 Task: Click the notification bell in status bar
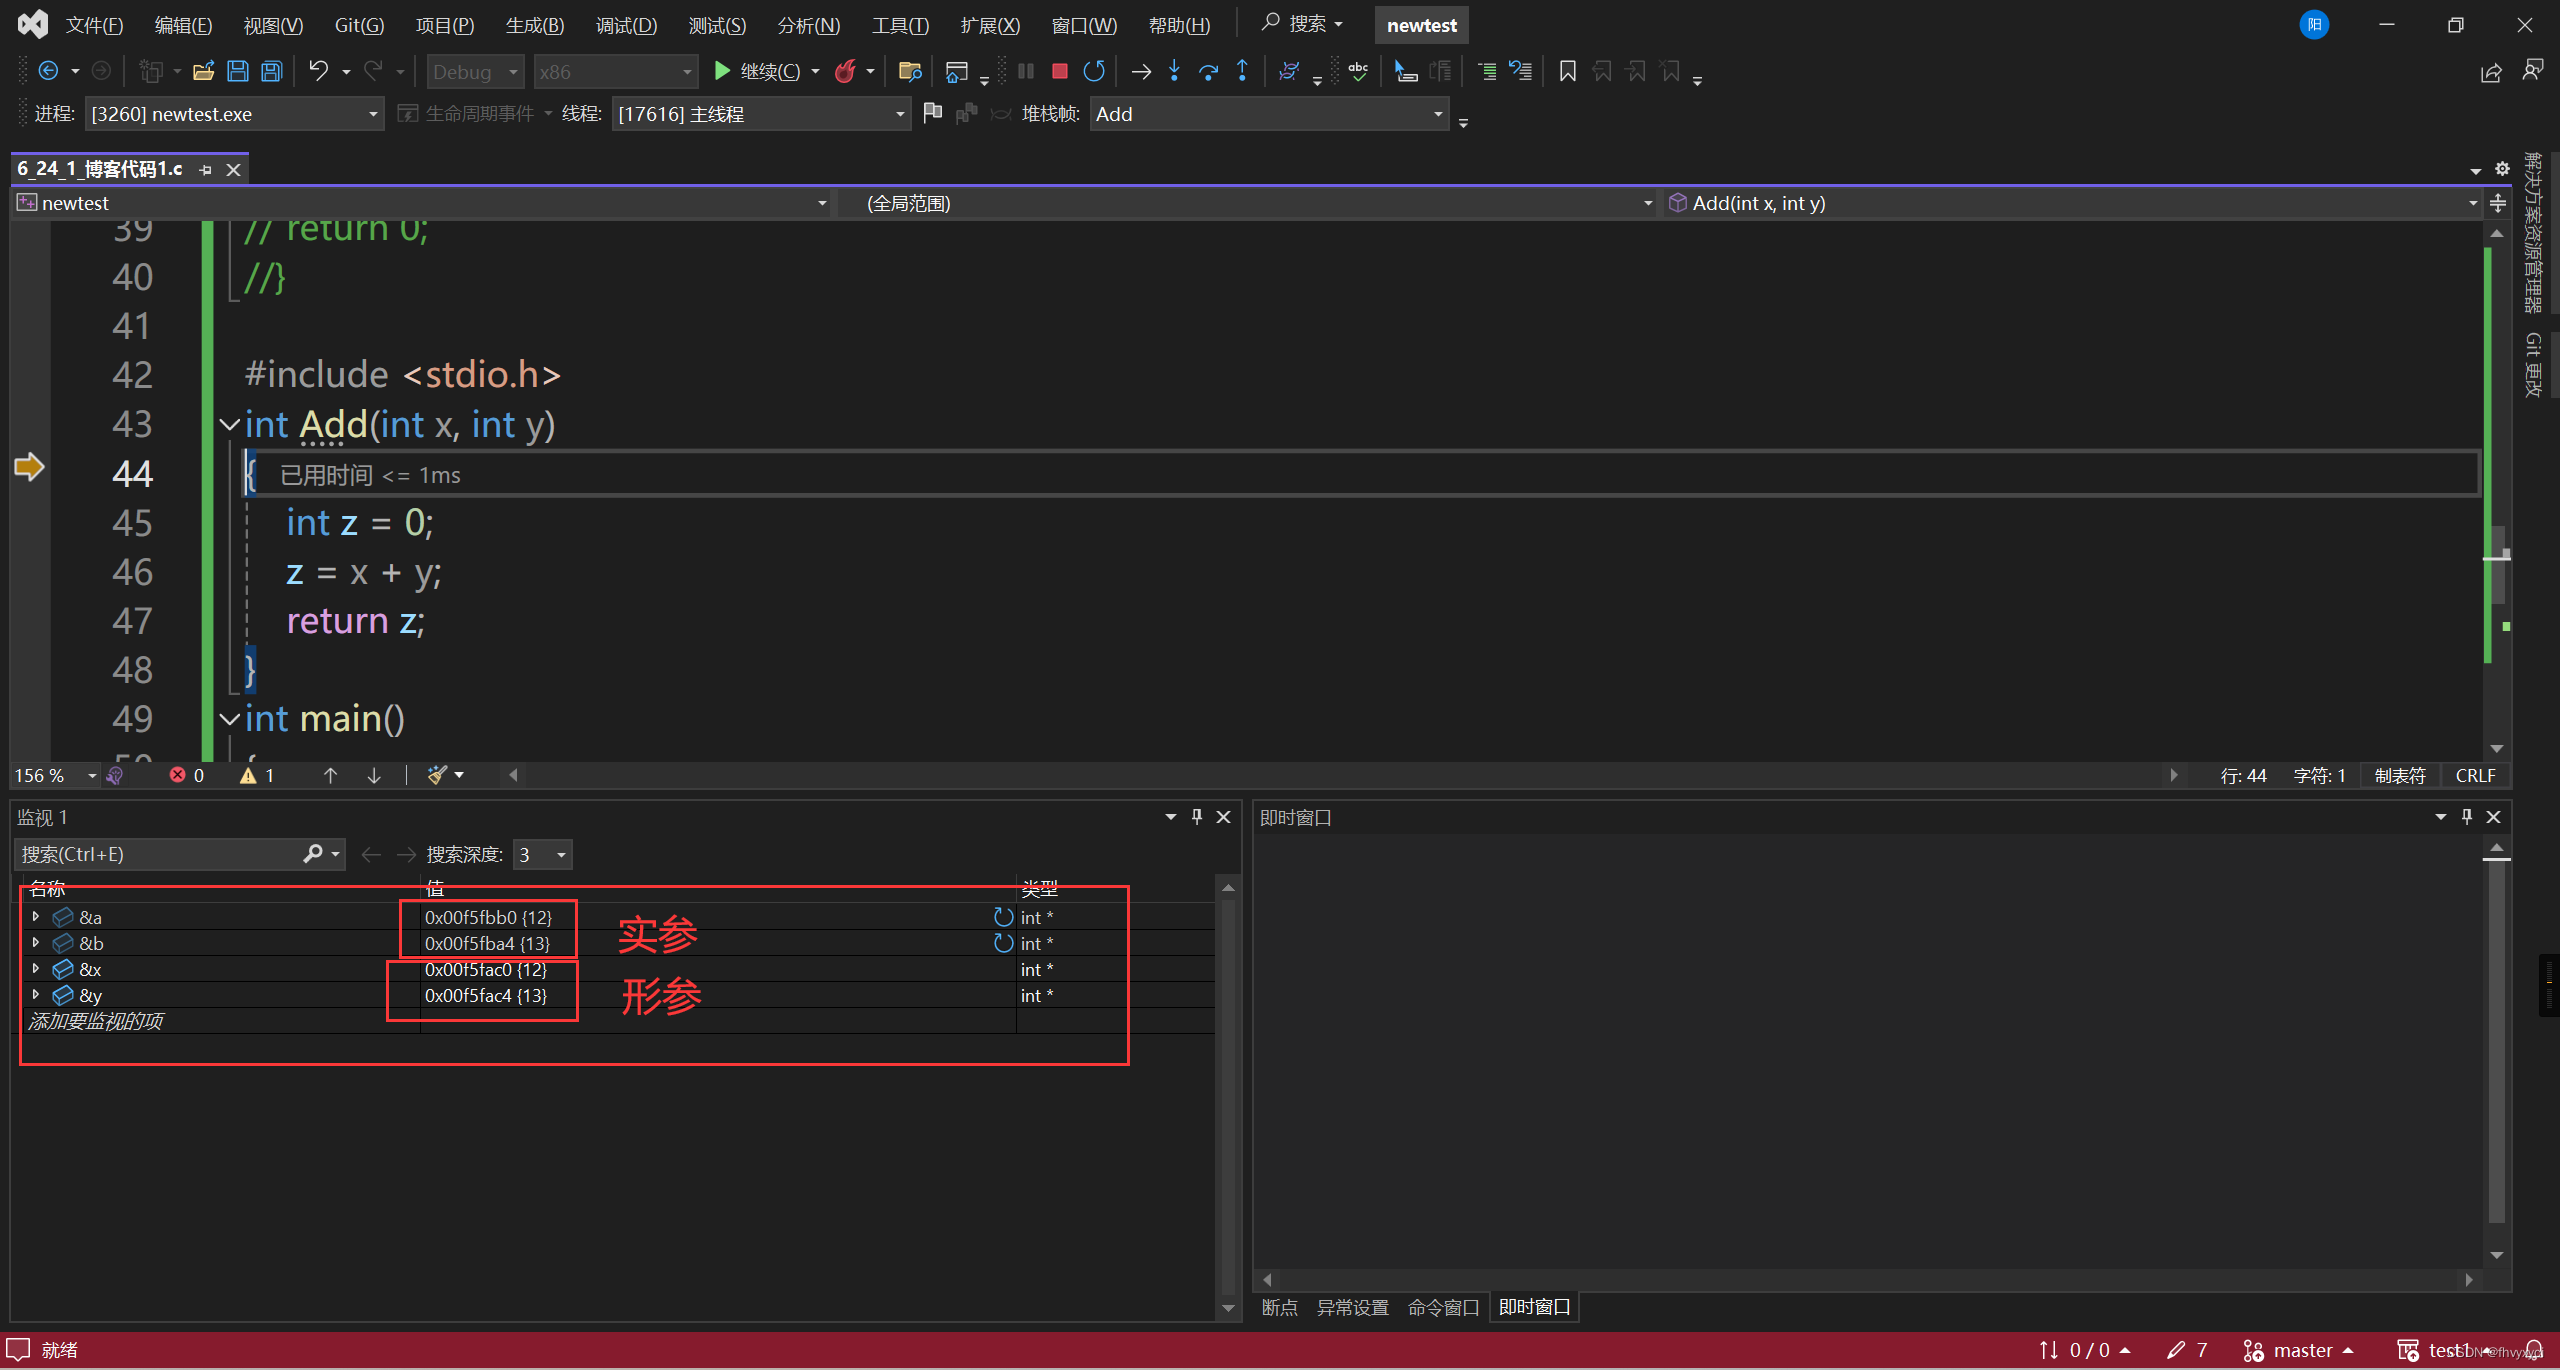point(2534,1350)
